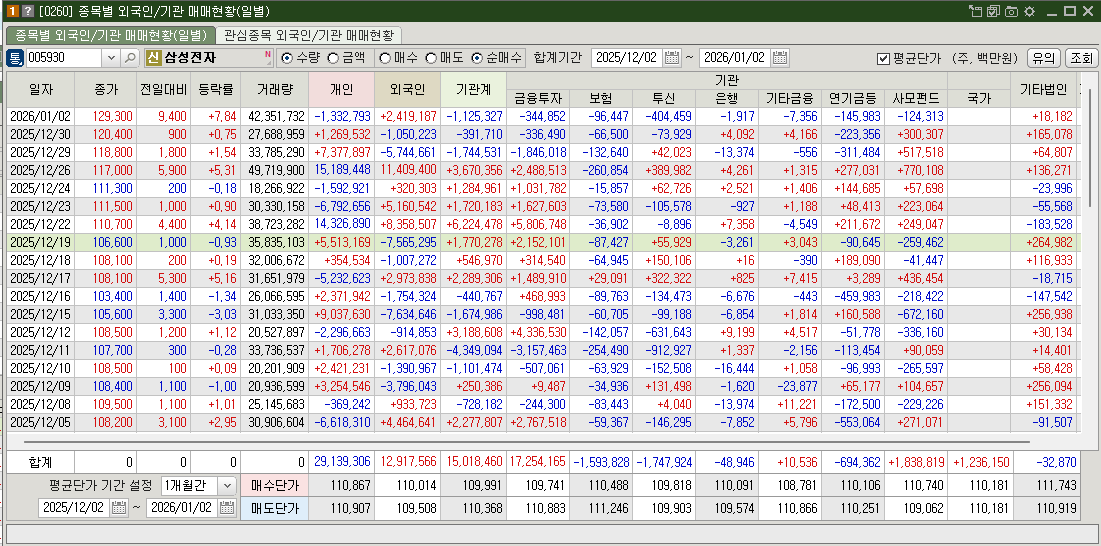Click the orange window number 1 icon
This screenshot has height=546, width=1101.
[13, 11]
